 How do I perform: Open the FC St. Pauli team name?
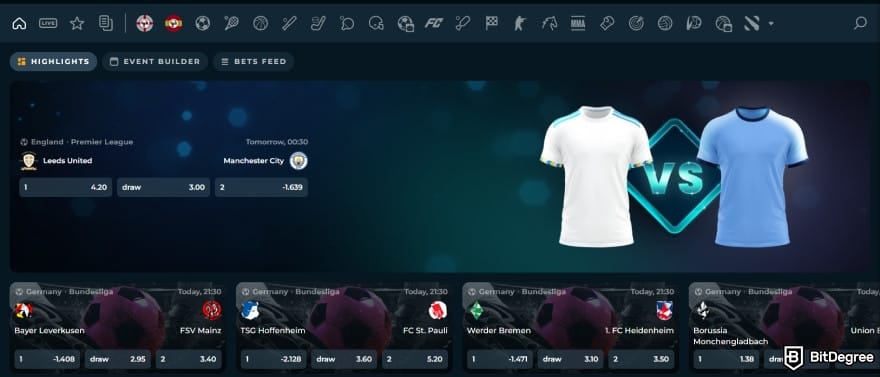[425, 330]
